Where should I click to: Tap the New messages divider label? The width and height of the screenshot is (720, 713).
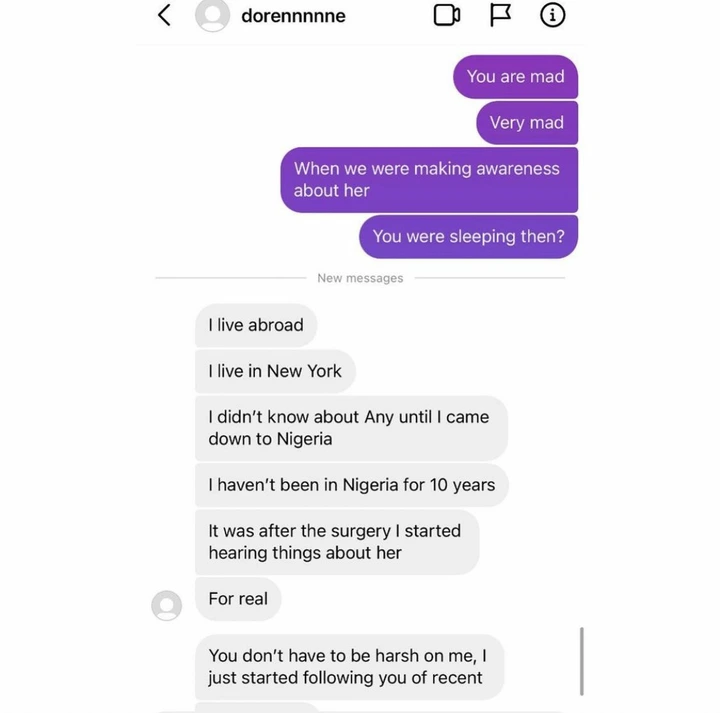(x=360, y=278)
